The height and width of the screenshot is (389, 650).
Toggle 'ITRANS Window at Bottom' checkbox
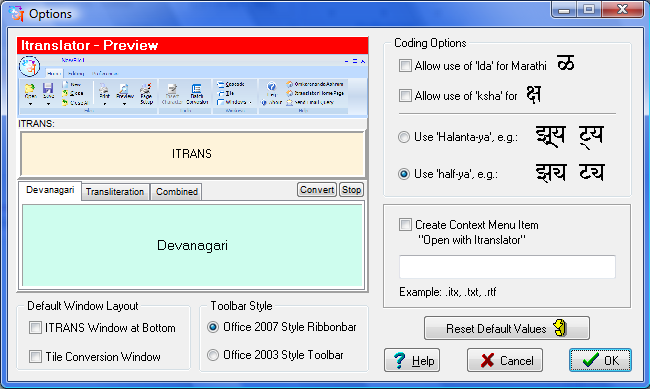point(35,328)
